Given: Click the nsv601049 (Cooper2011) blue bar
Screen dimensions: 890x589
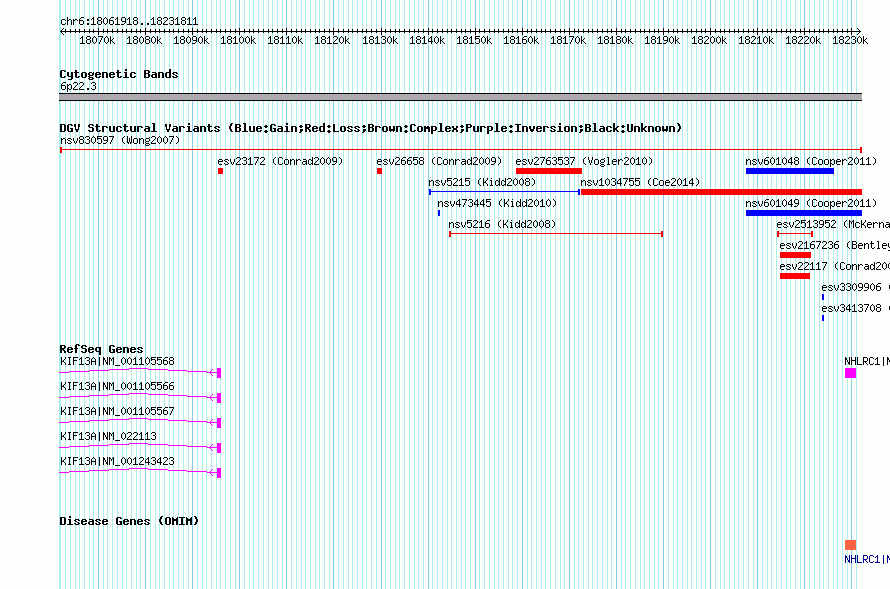Looking at the screenshot, I should coord(804,213).
